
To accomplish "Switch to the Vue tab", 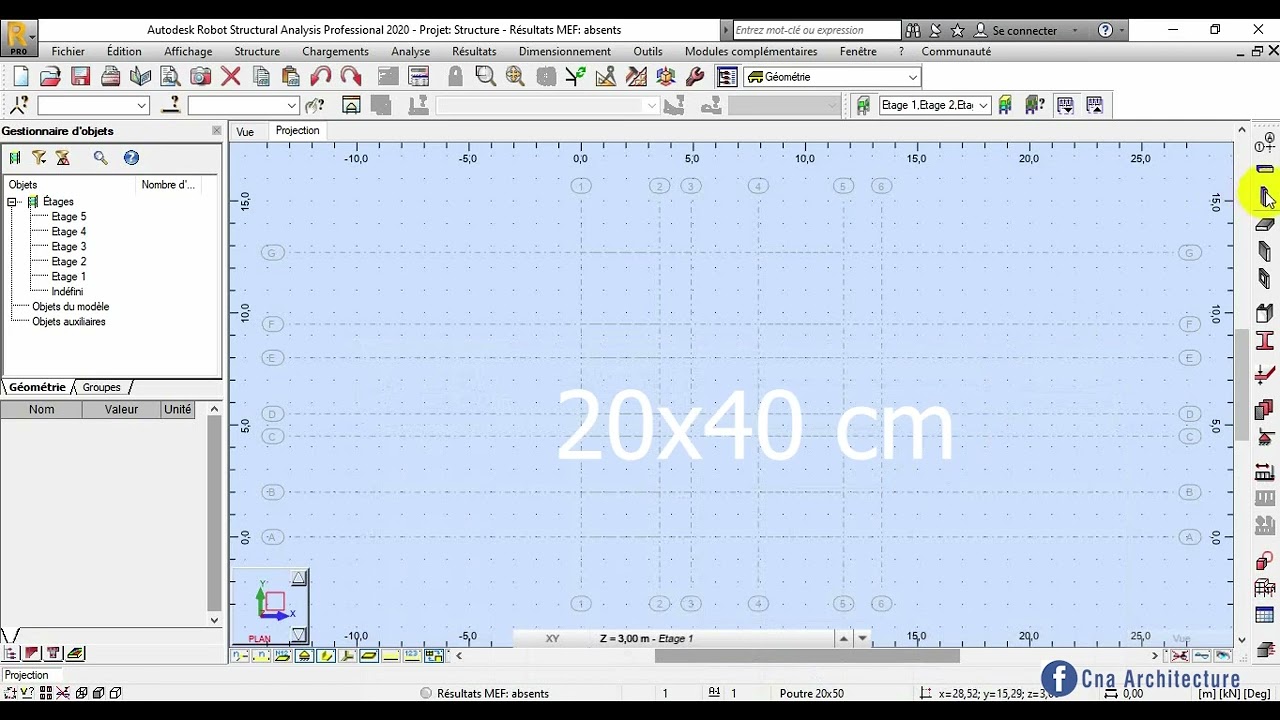I will (x=245, y=132).
